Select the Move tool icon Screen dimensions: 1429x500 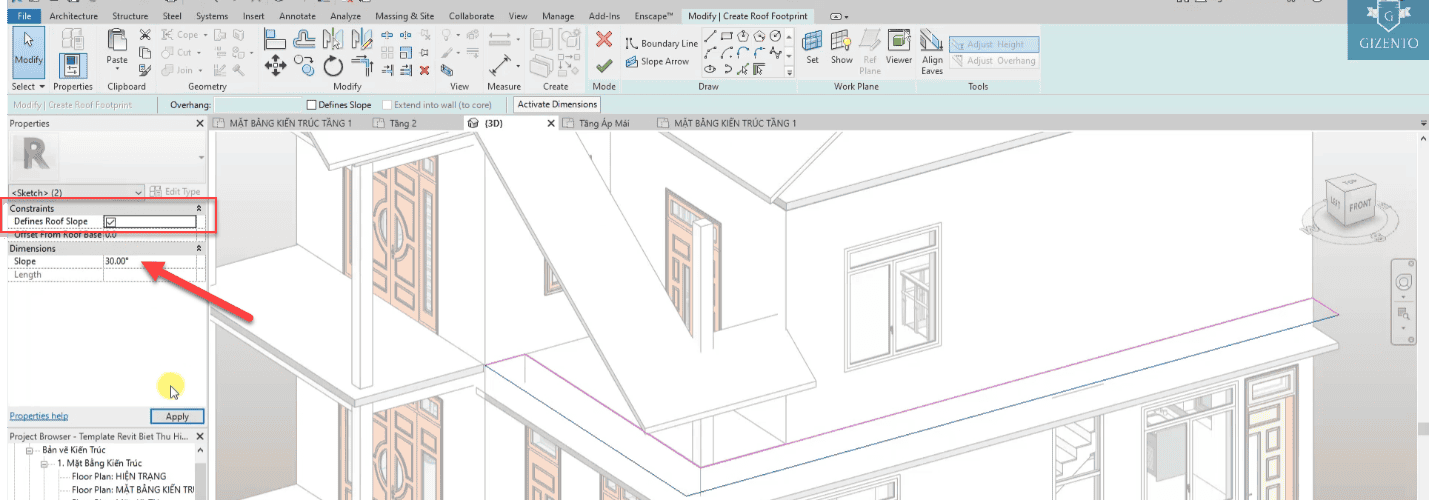pos(276,66)
